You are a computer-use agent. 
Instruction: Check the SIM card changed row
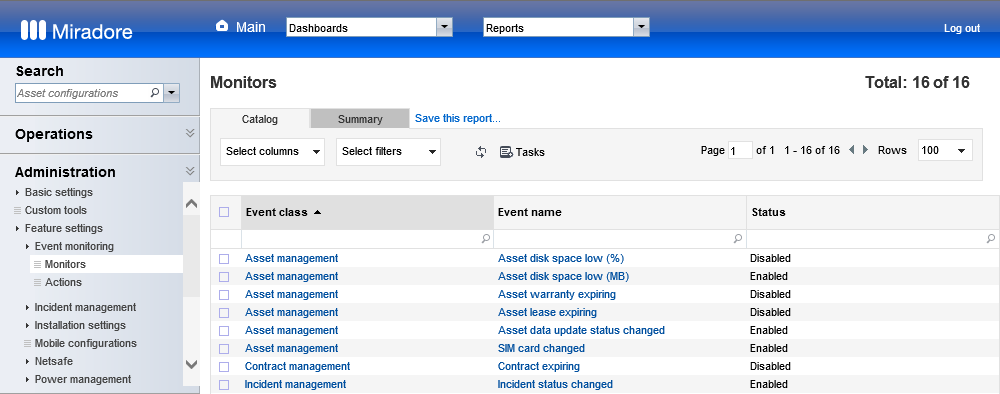point(224,349)
